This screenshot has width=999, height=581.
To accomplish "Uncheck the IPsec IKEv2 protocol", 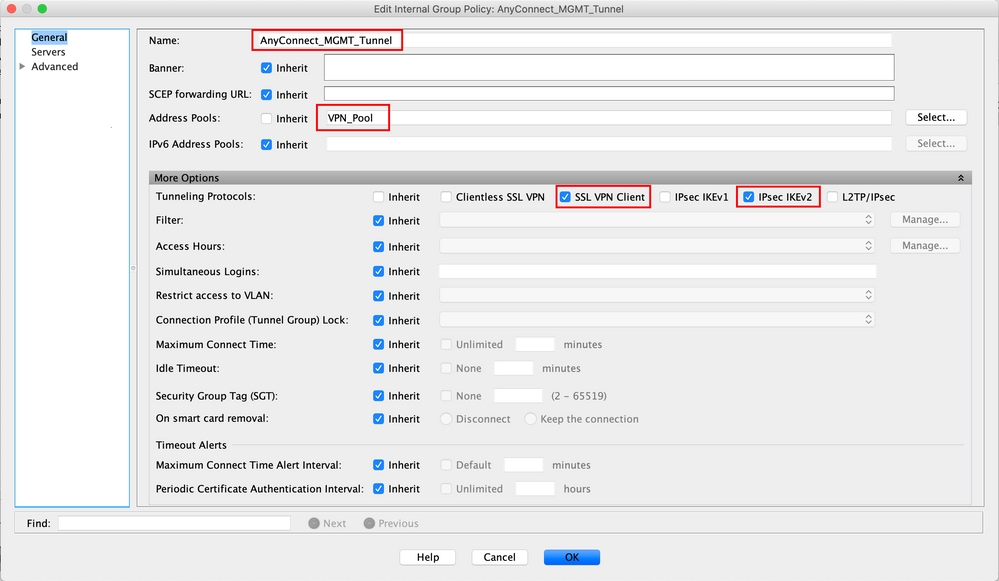I will tap(749, 197).
